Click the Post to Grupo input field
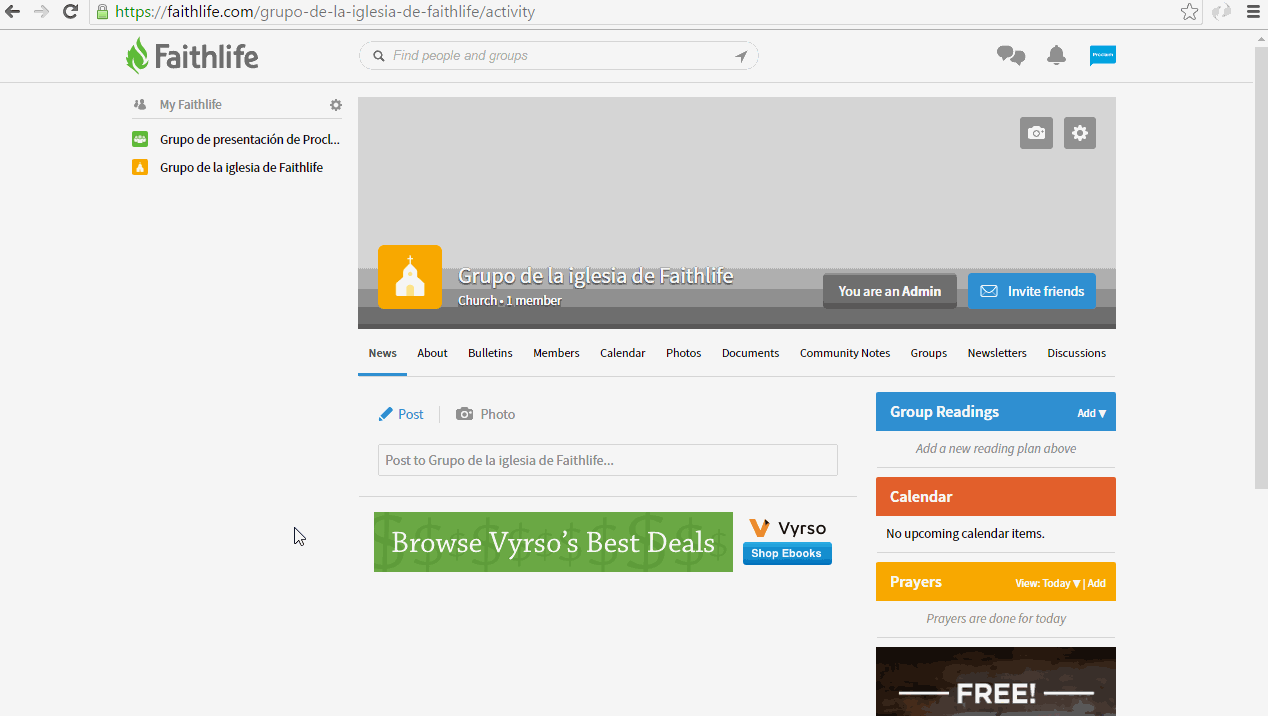1268x716 pixels. [608, 460]
